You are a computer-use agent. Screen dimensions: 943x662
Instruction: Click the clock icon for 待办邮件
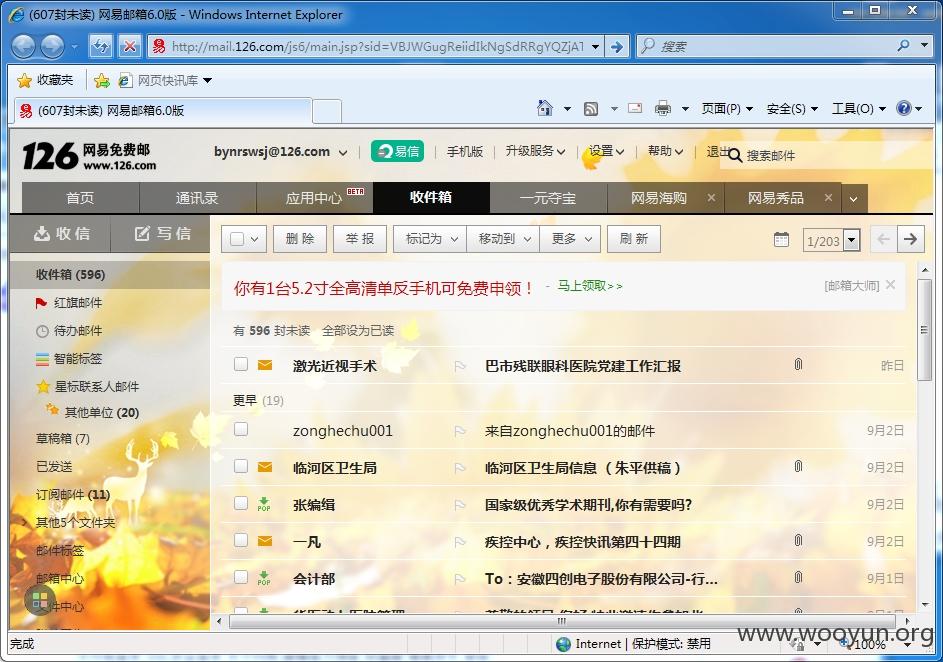(x=42, y=331)
